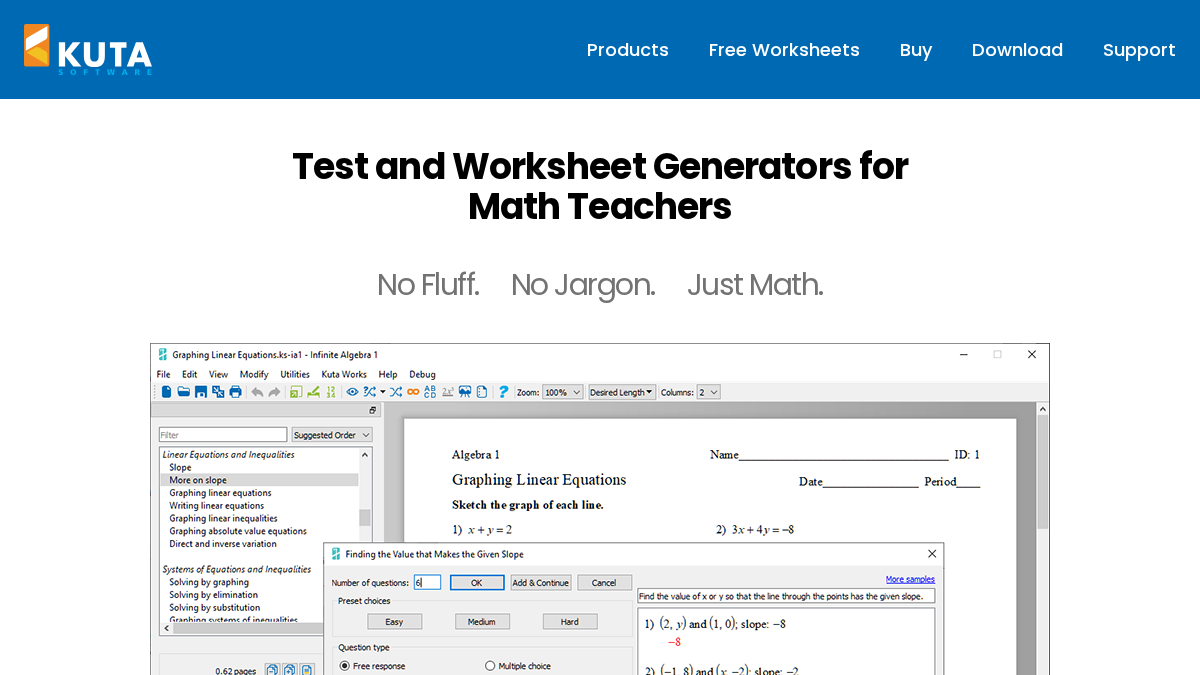1200x675 pixels.
Task: Choose the Hard preset
Action: [x=570, y=622]
